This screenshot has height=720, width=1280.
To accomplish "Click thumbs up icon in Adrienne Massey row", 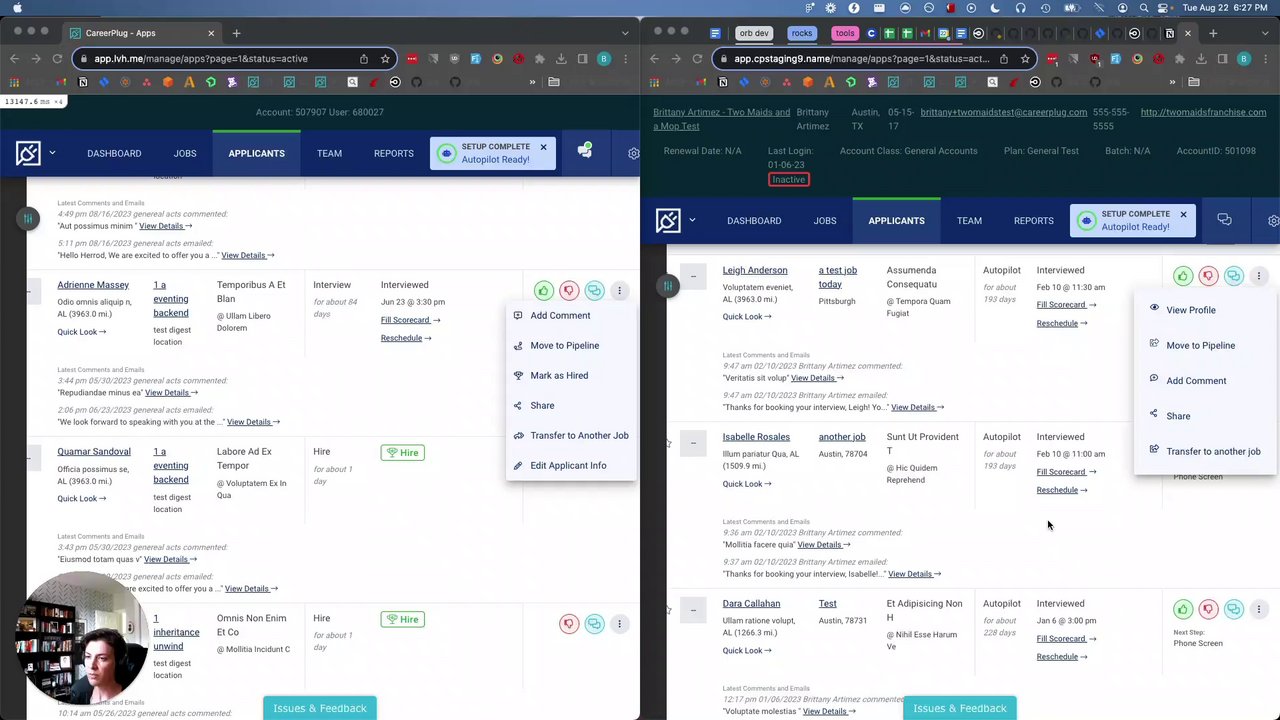I will [543, 291].
